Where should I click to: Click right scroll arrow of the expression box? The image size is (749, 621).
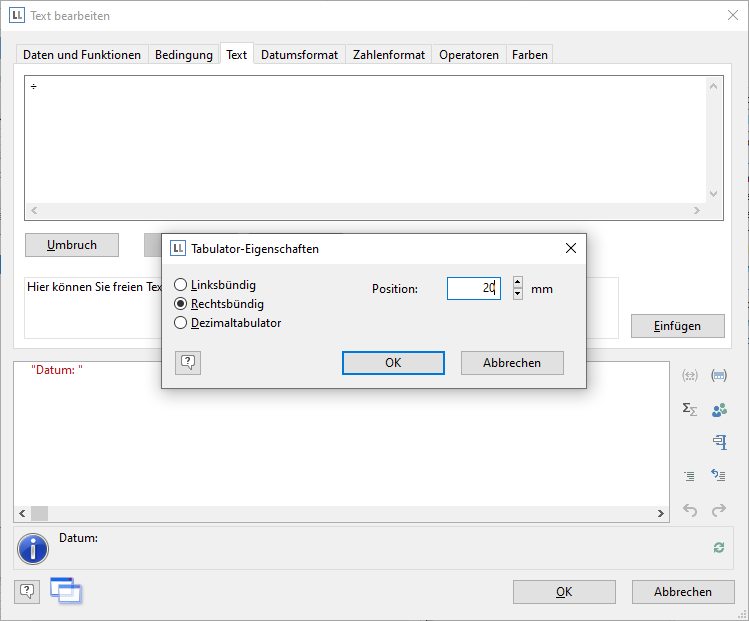click(x=661, y=513)
